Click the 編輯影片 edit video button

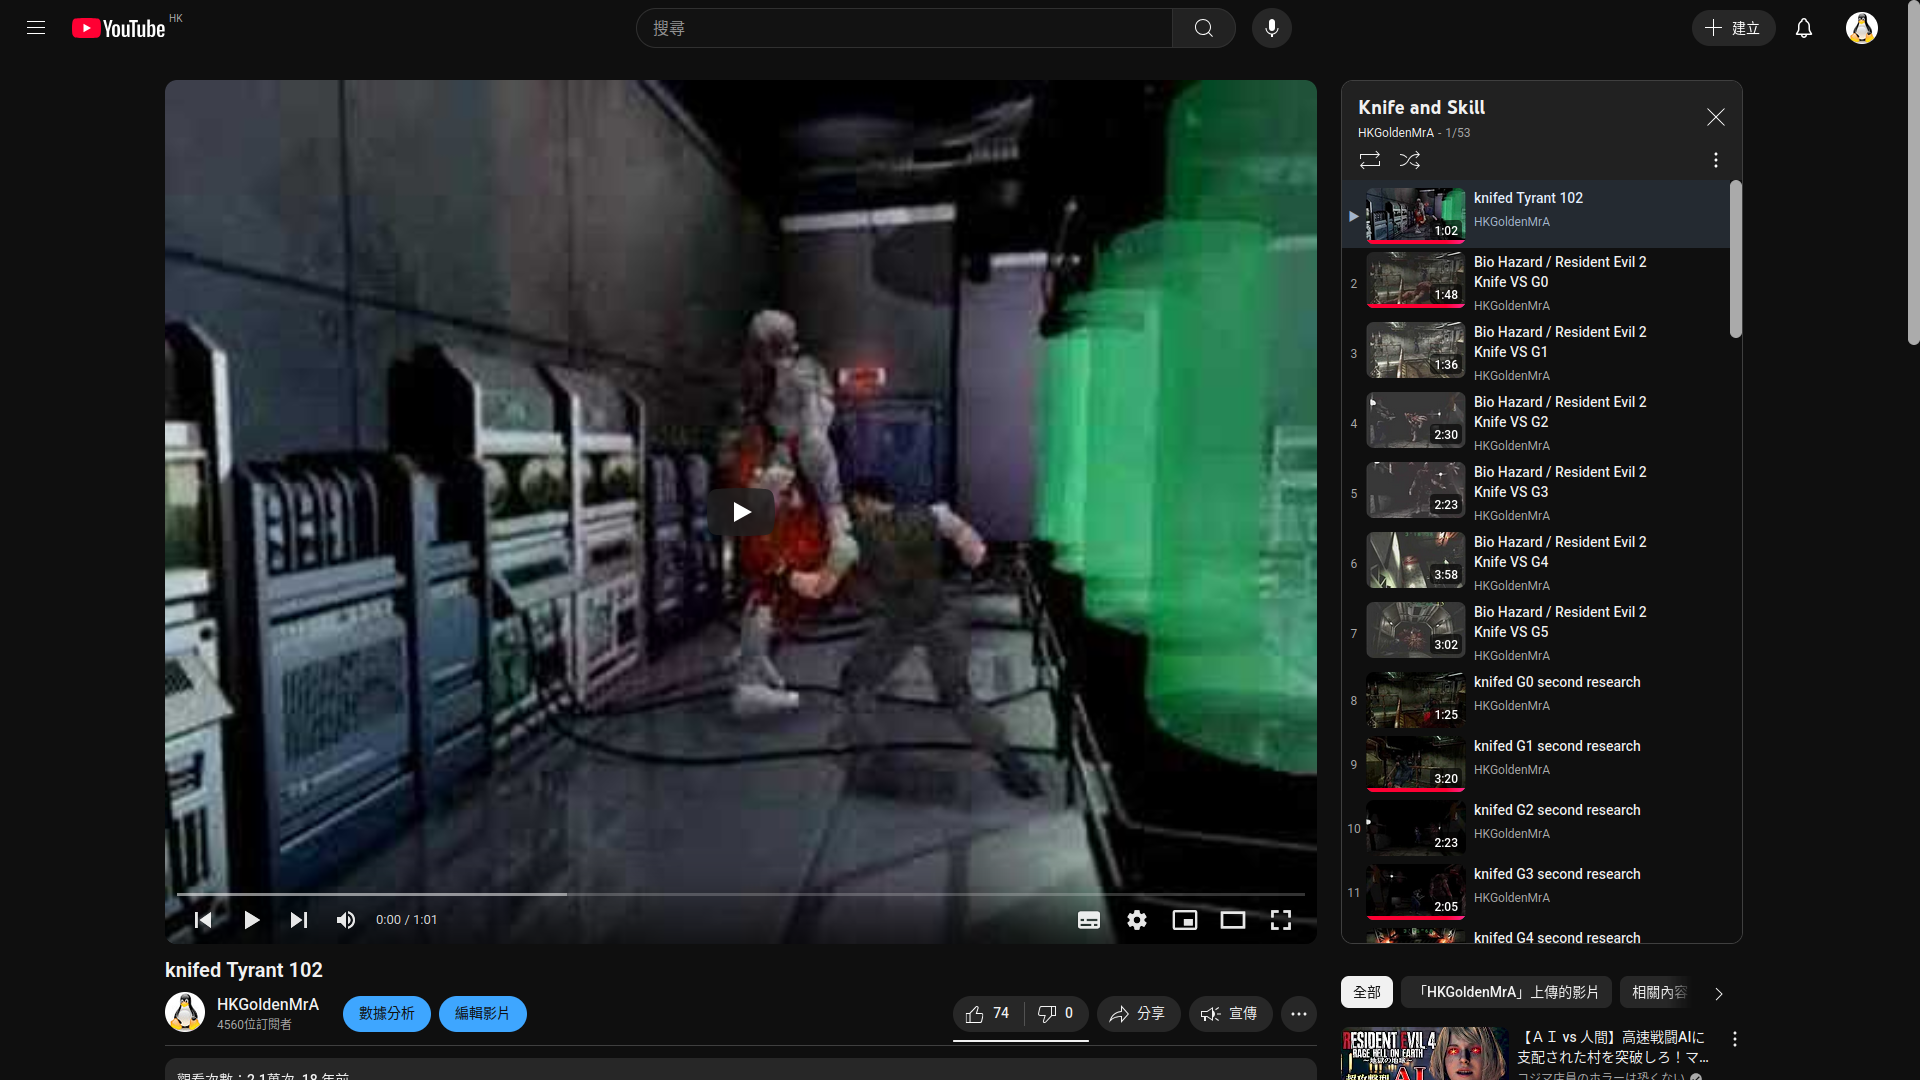483,1014
